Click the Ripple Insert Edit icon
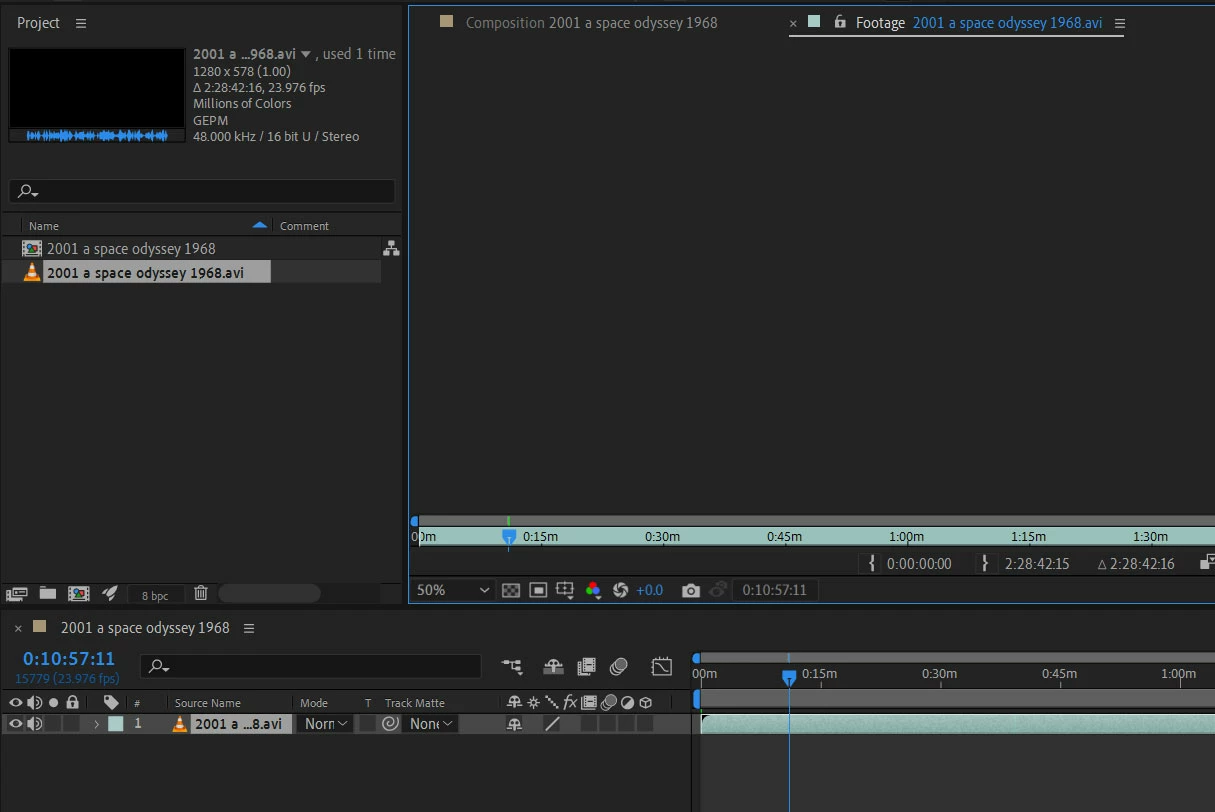This screenshot has height=812, width=1215. [1207, 561]
